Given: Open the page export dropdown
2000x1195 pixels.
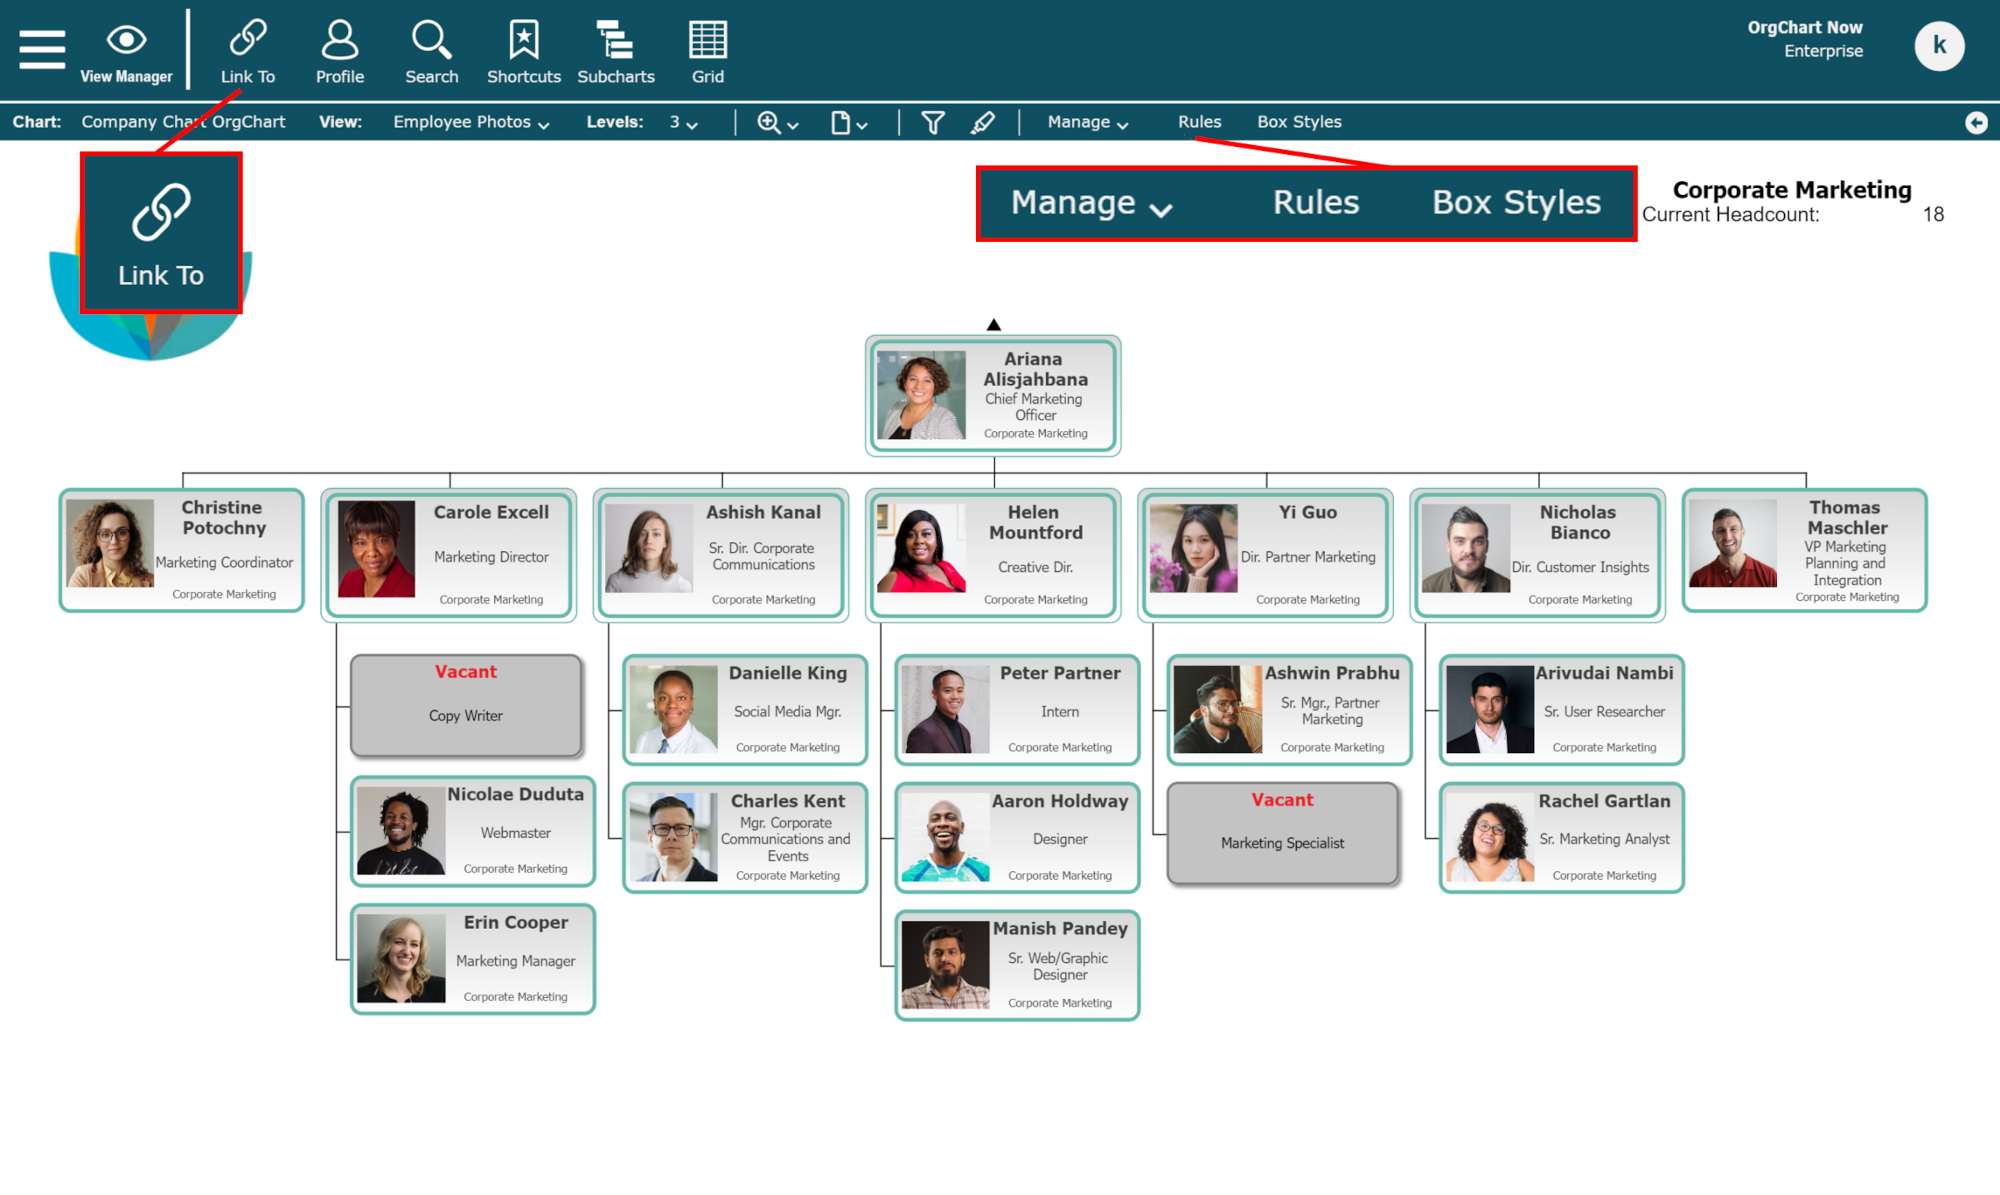Looking at the screenshot, I should (x=849, y=122).
